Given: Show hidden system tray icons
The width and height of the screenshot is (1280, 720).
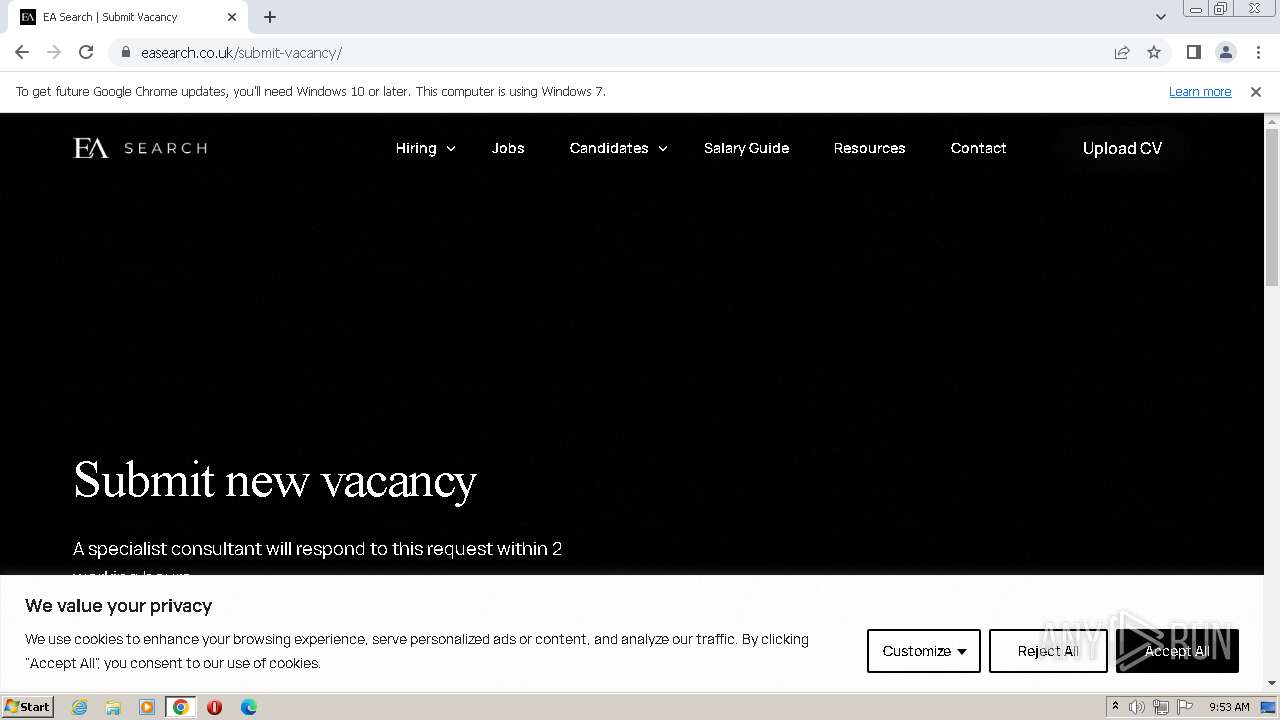Looking at the screenshot, I should [x=1115, y=707].
